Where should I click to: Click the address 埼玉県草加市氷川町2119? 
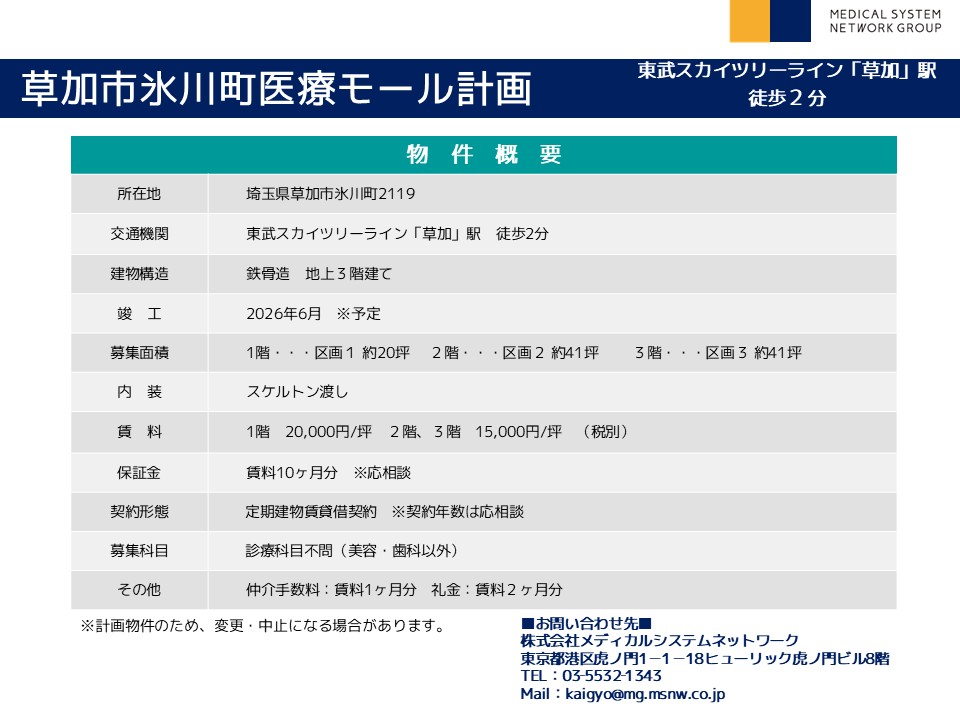click(330, 194)
